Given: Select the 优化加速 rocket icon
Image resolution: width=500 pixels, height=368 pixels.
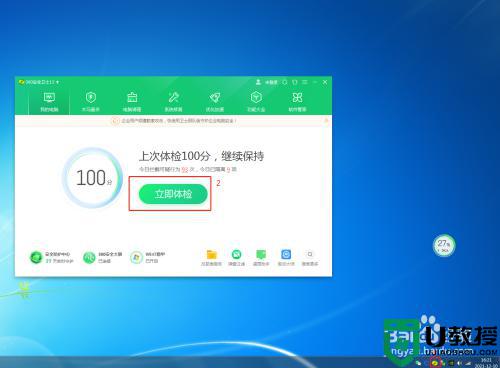Looking at the screenshot, I should [215, 102].
